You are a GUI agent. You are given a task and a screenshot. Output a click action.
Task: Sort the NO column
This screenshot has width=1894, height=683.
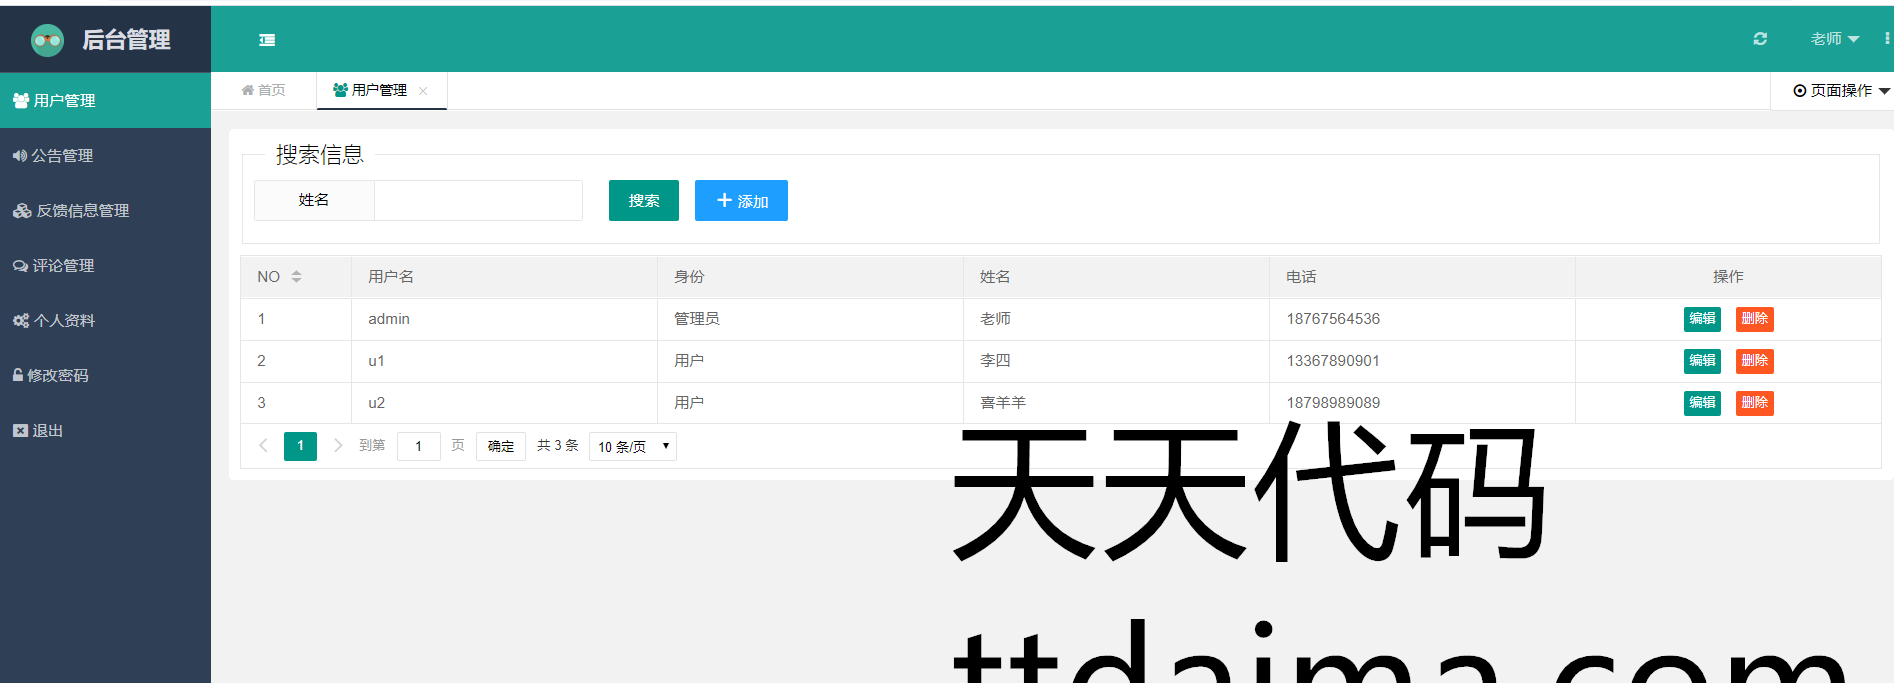[x=296, y=277]
